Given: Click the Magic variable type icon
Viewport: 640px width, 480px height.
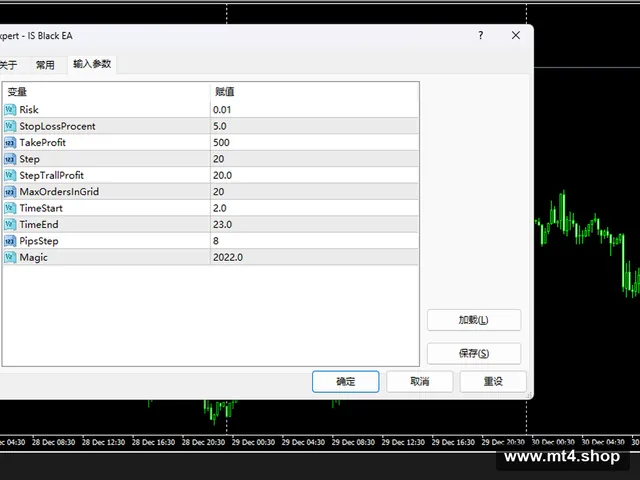Looking at the screenshot, I should point(10,257).
